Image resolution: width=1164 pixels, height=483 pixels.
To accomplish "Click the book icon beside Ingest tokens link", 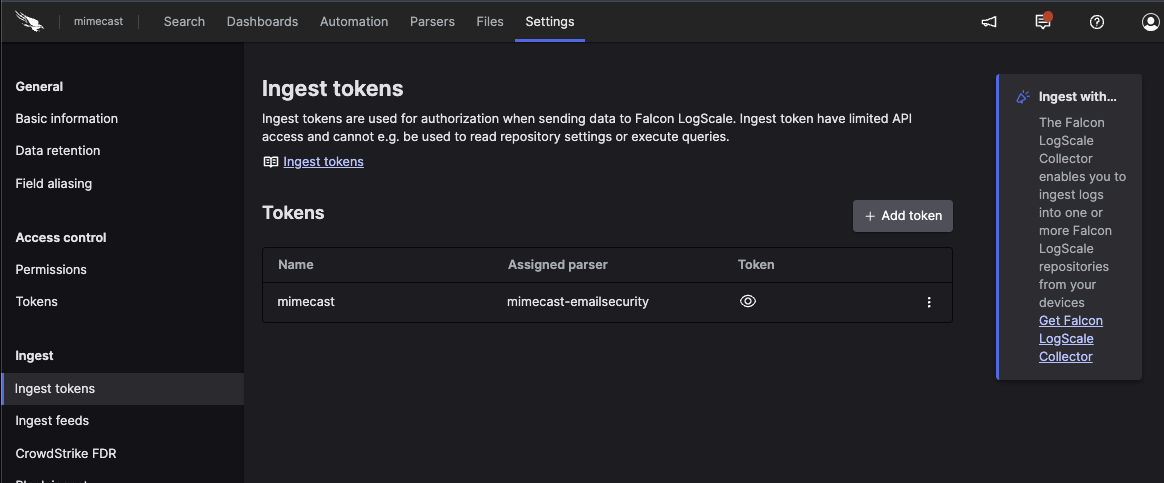I will [x=270, y=162].
